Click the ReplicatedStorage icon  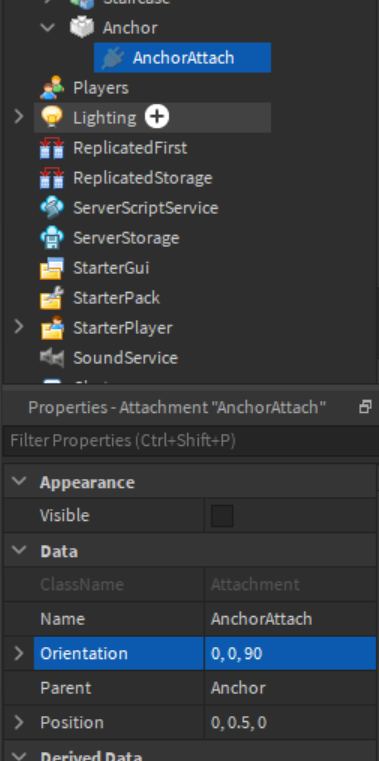click(52, 178)
